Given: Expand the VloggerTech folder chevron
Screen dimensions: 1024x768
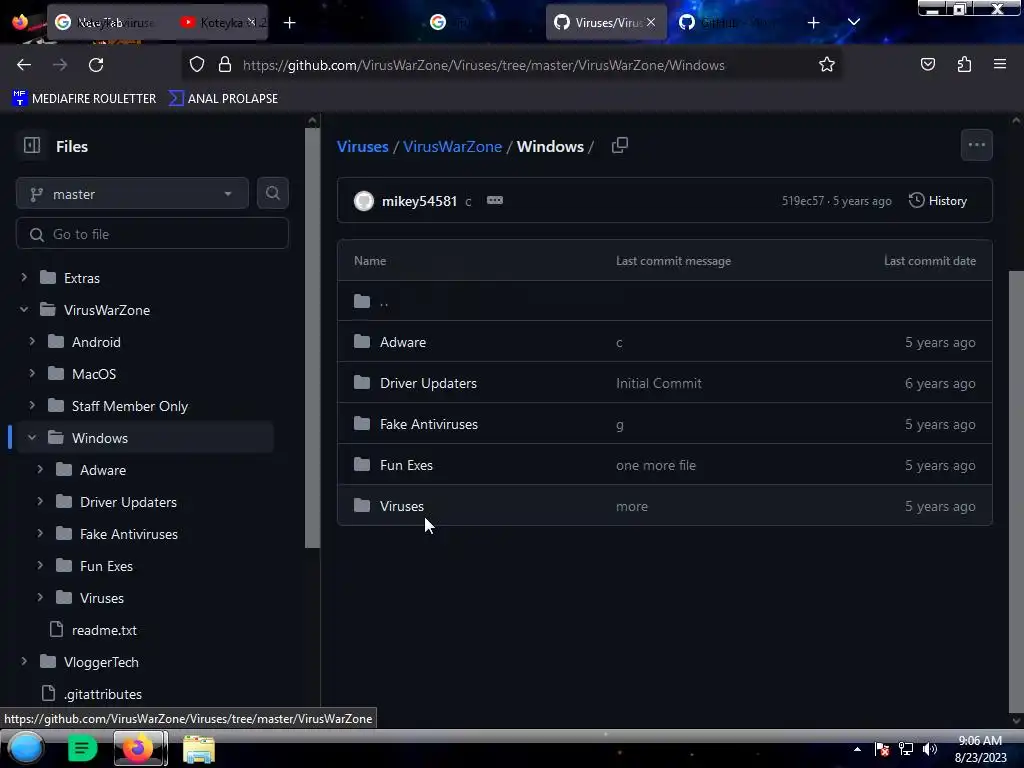Looking at the screenshot, I should coord(24,662).
